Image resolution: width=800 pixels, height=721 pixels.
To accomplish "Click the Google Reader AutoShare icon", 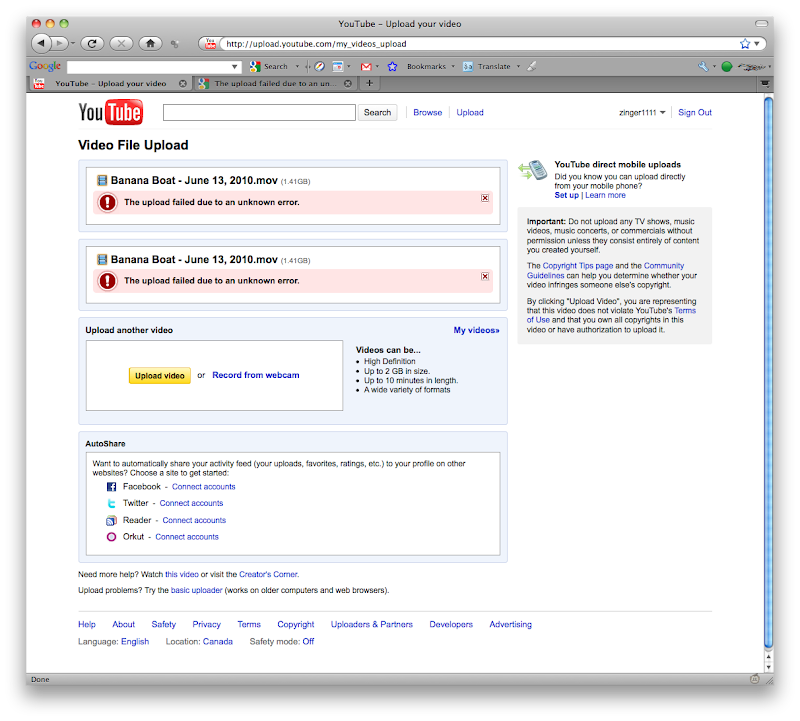I will tap(111, 520).
